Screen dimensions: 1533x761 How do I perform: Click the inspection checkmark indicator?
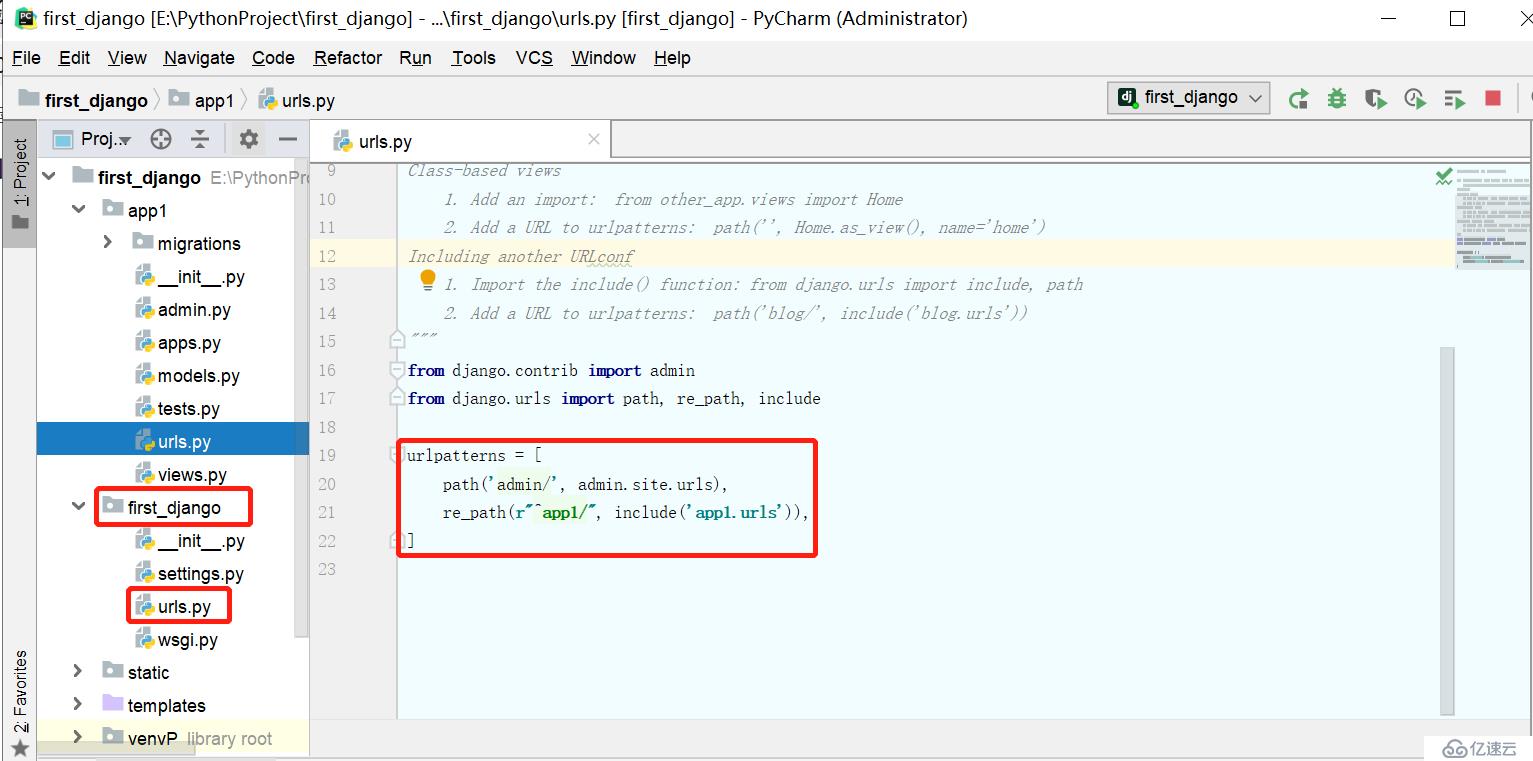coord(1444,177)
